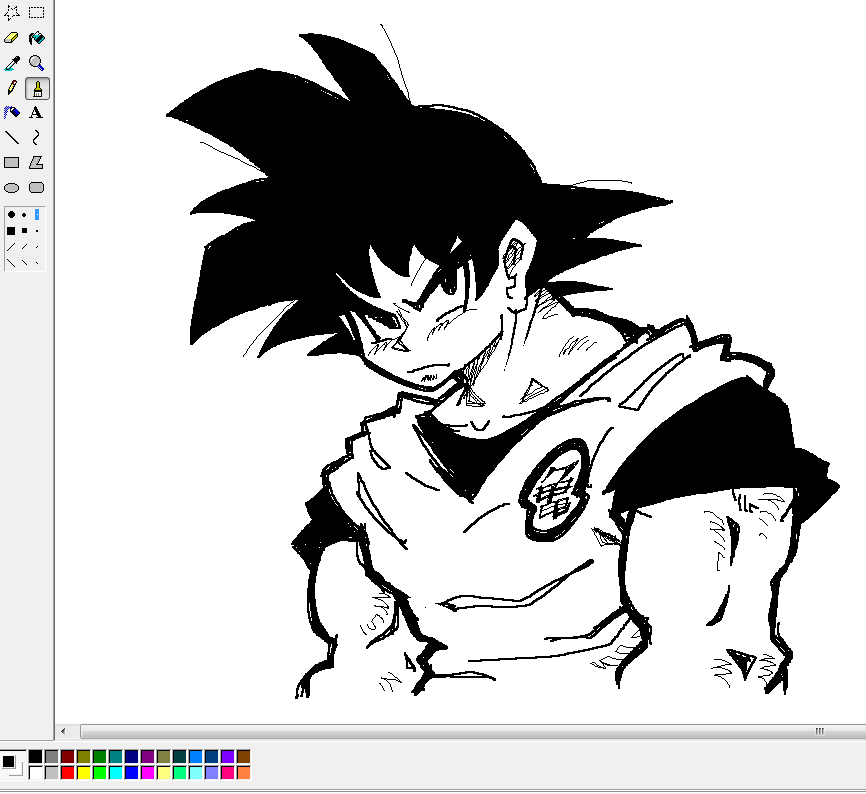The height and width of the screenshot is (794, 866).
Task: Click the foreground/background color indicator box
Action: point(13,765)
